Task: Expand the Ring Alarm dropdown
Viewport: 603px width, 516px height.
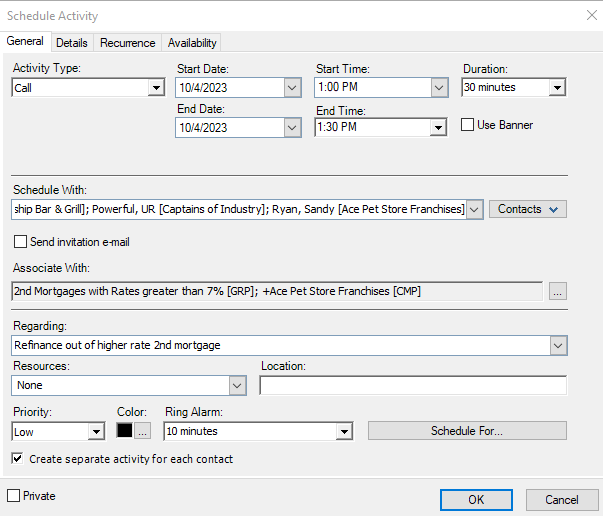Action: pos(344,431)
